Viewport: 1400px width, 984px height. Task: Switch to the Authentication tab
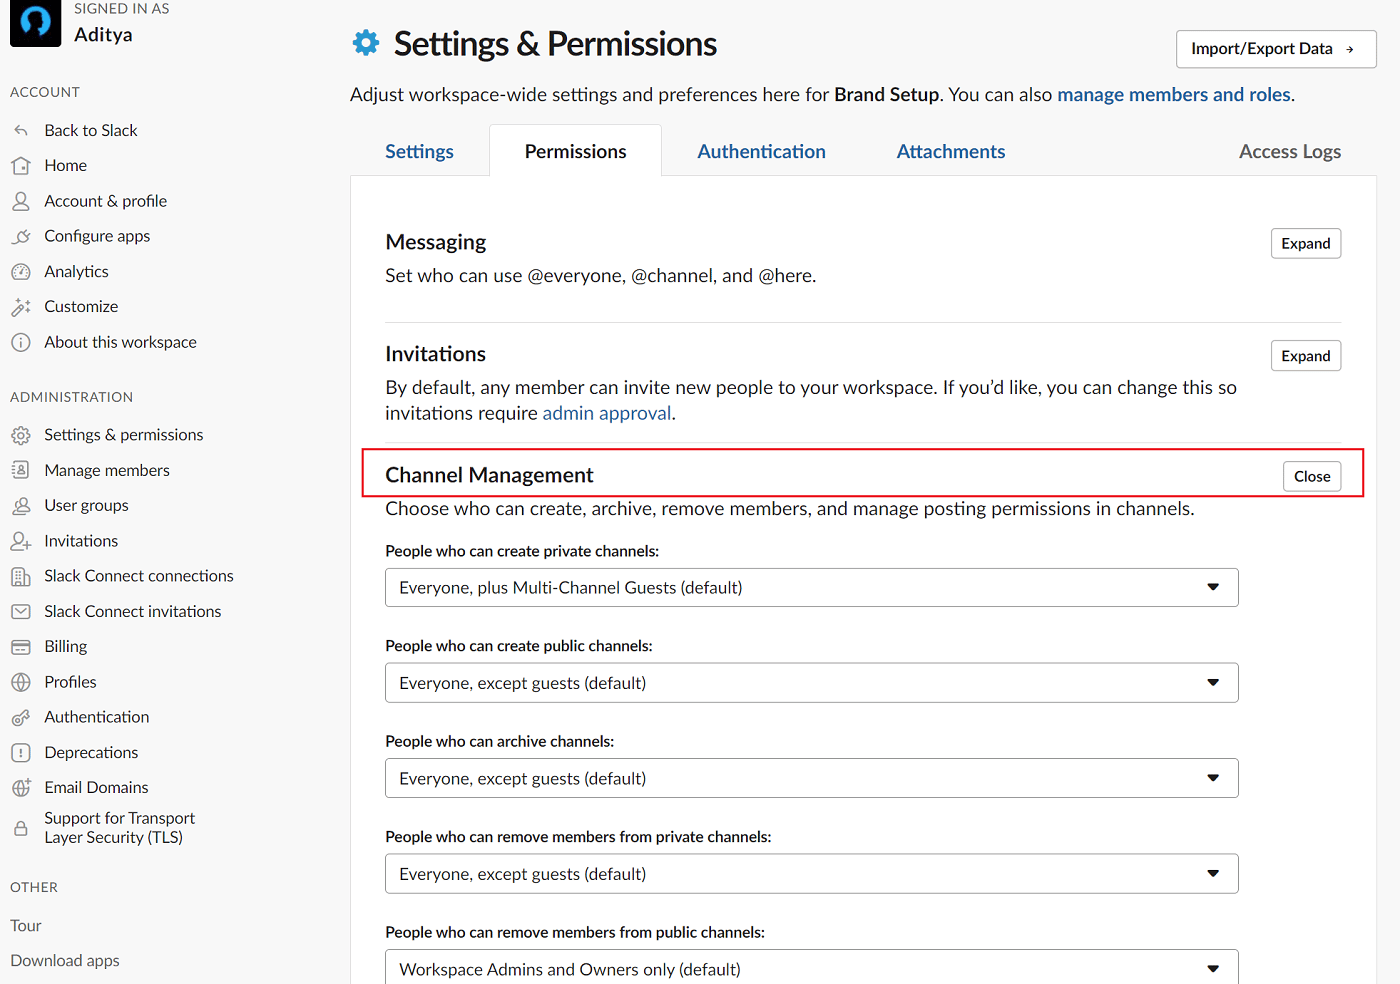click(761, 152)
